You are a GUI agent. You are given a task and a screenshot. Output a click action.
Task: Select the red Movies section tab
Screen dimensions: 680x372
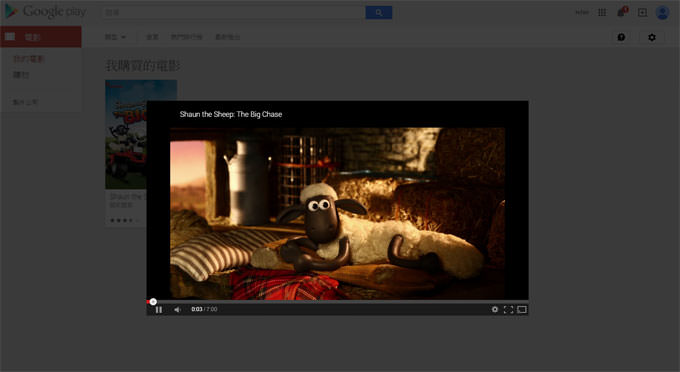coord(41,37)
